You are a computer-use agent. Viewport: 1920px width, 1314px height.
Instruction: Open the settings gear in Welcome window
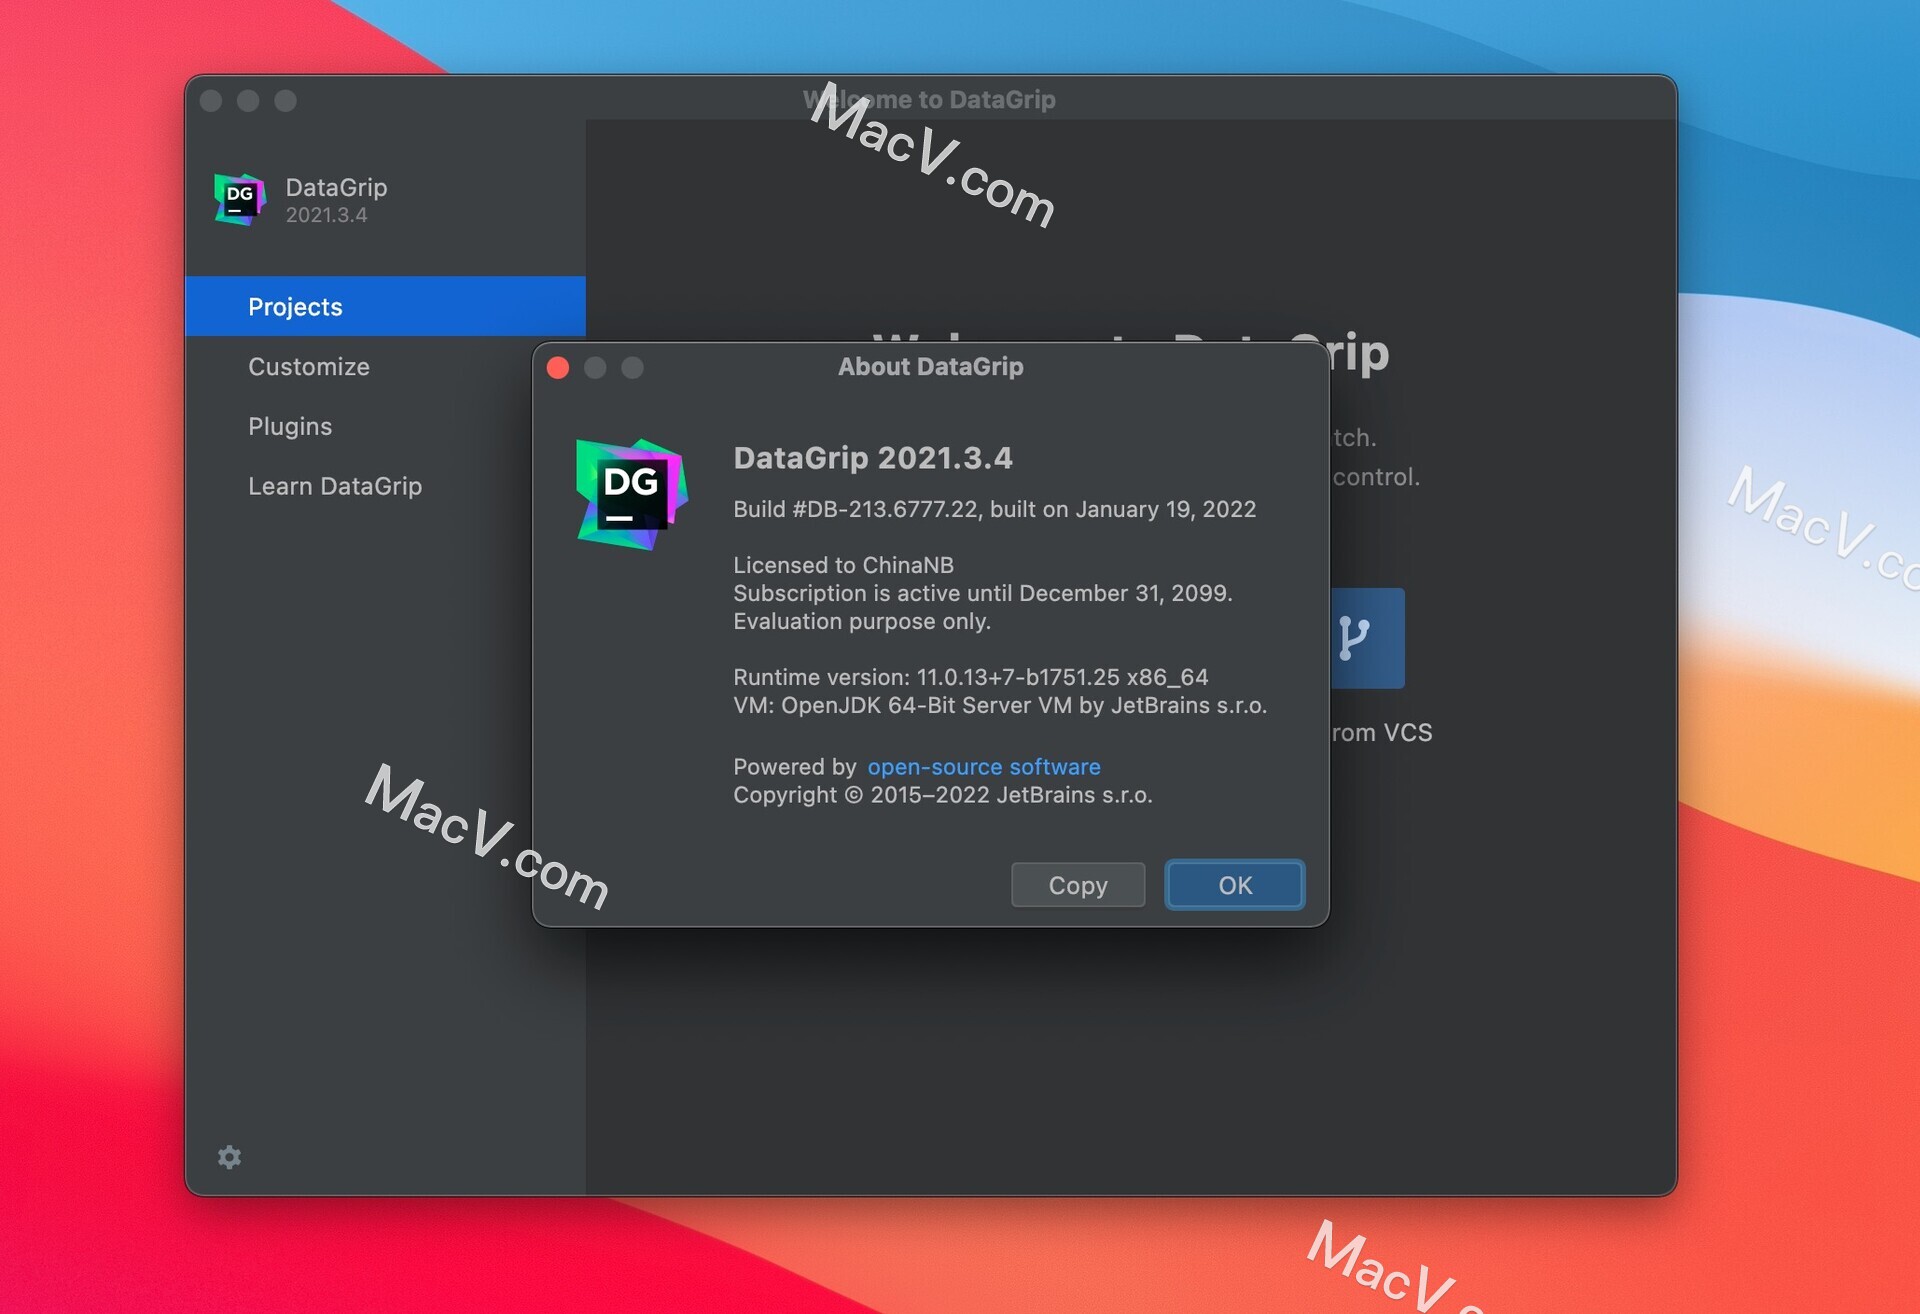pyautogui.click(x=229, y=1157)
